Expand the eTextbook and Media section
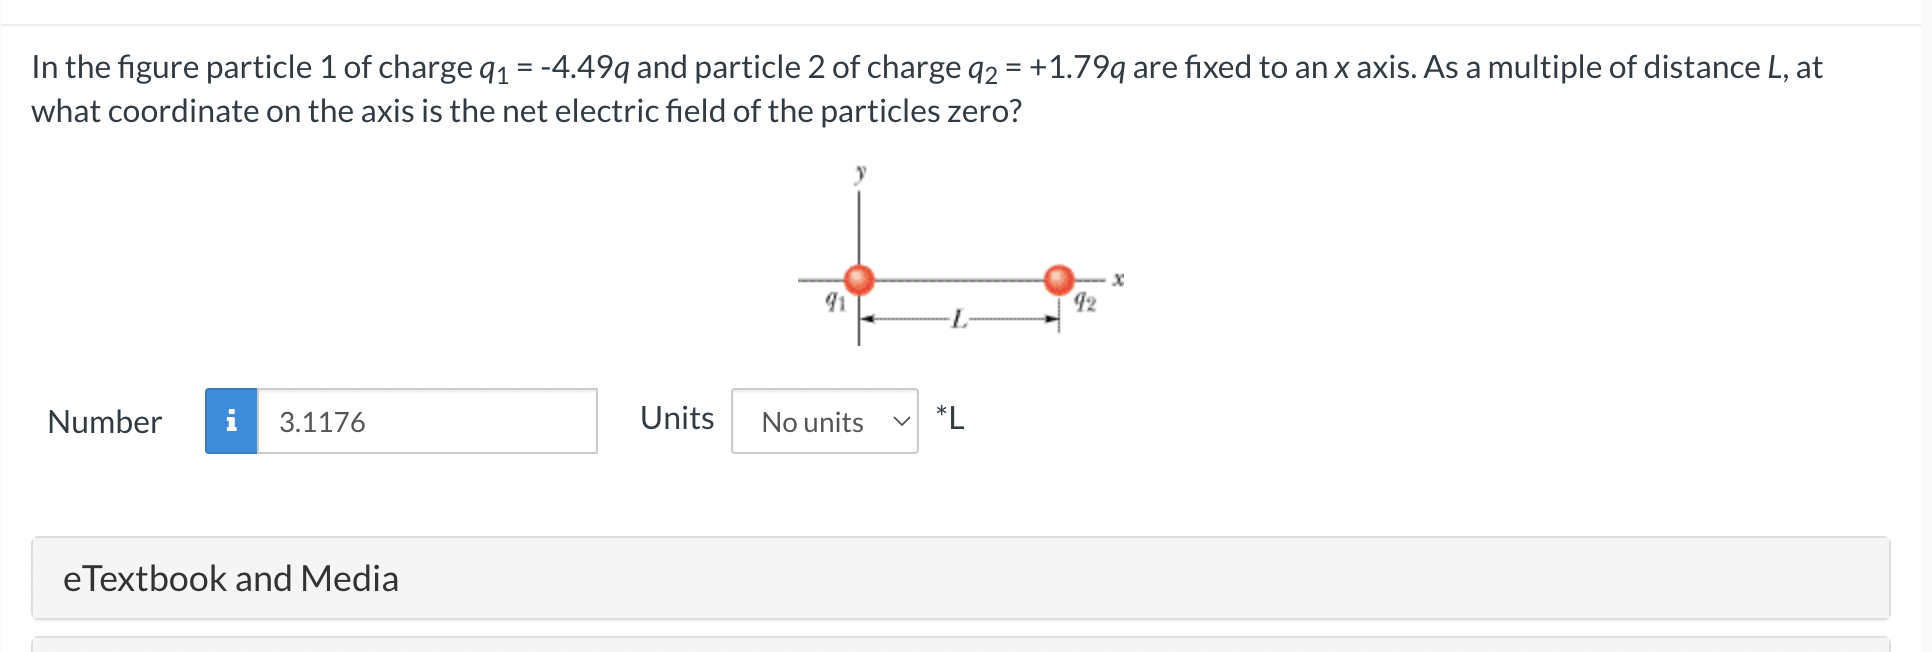Viewport: 1932px width, 652px height. (231, 578)
